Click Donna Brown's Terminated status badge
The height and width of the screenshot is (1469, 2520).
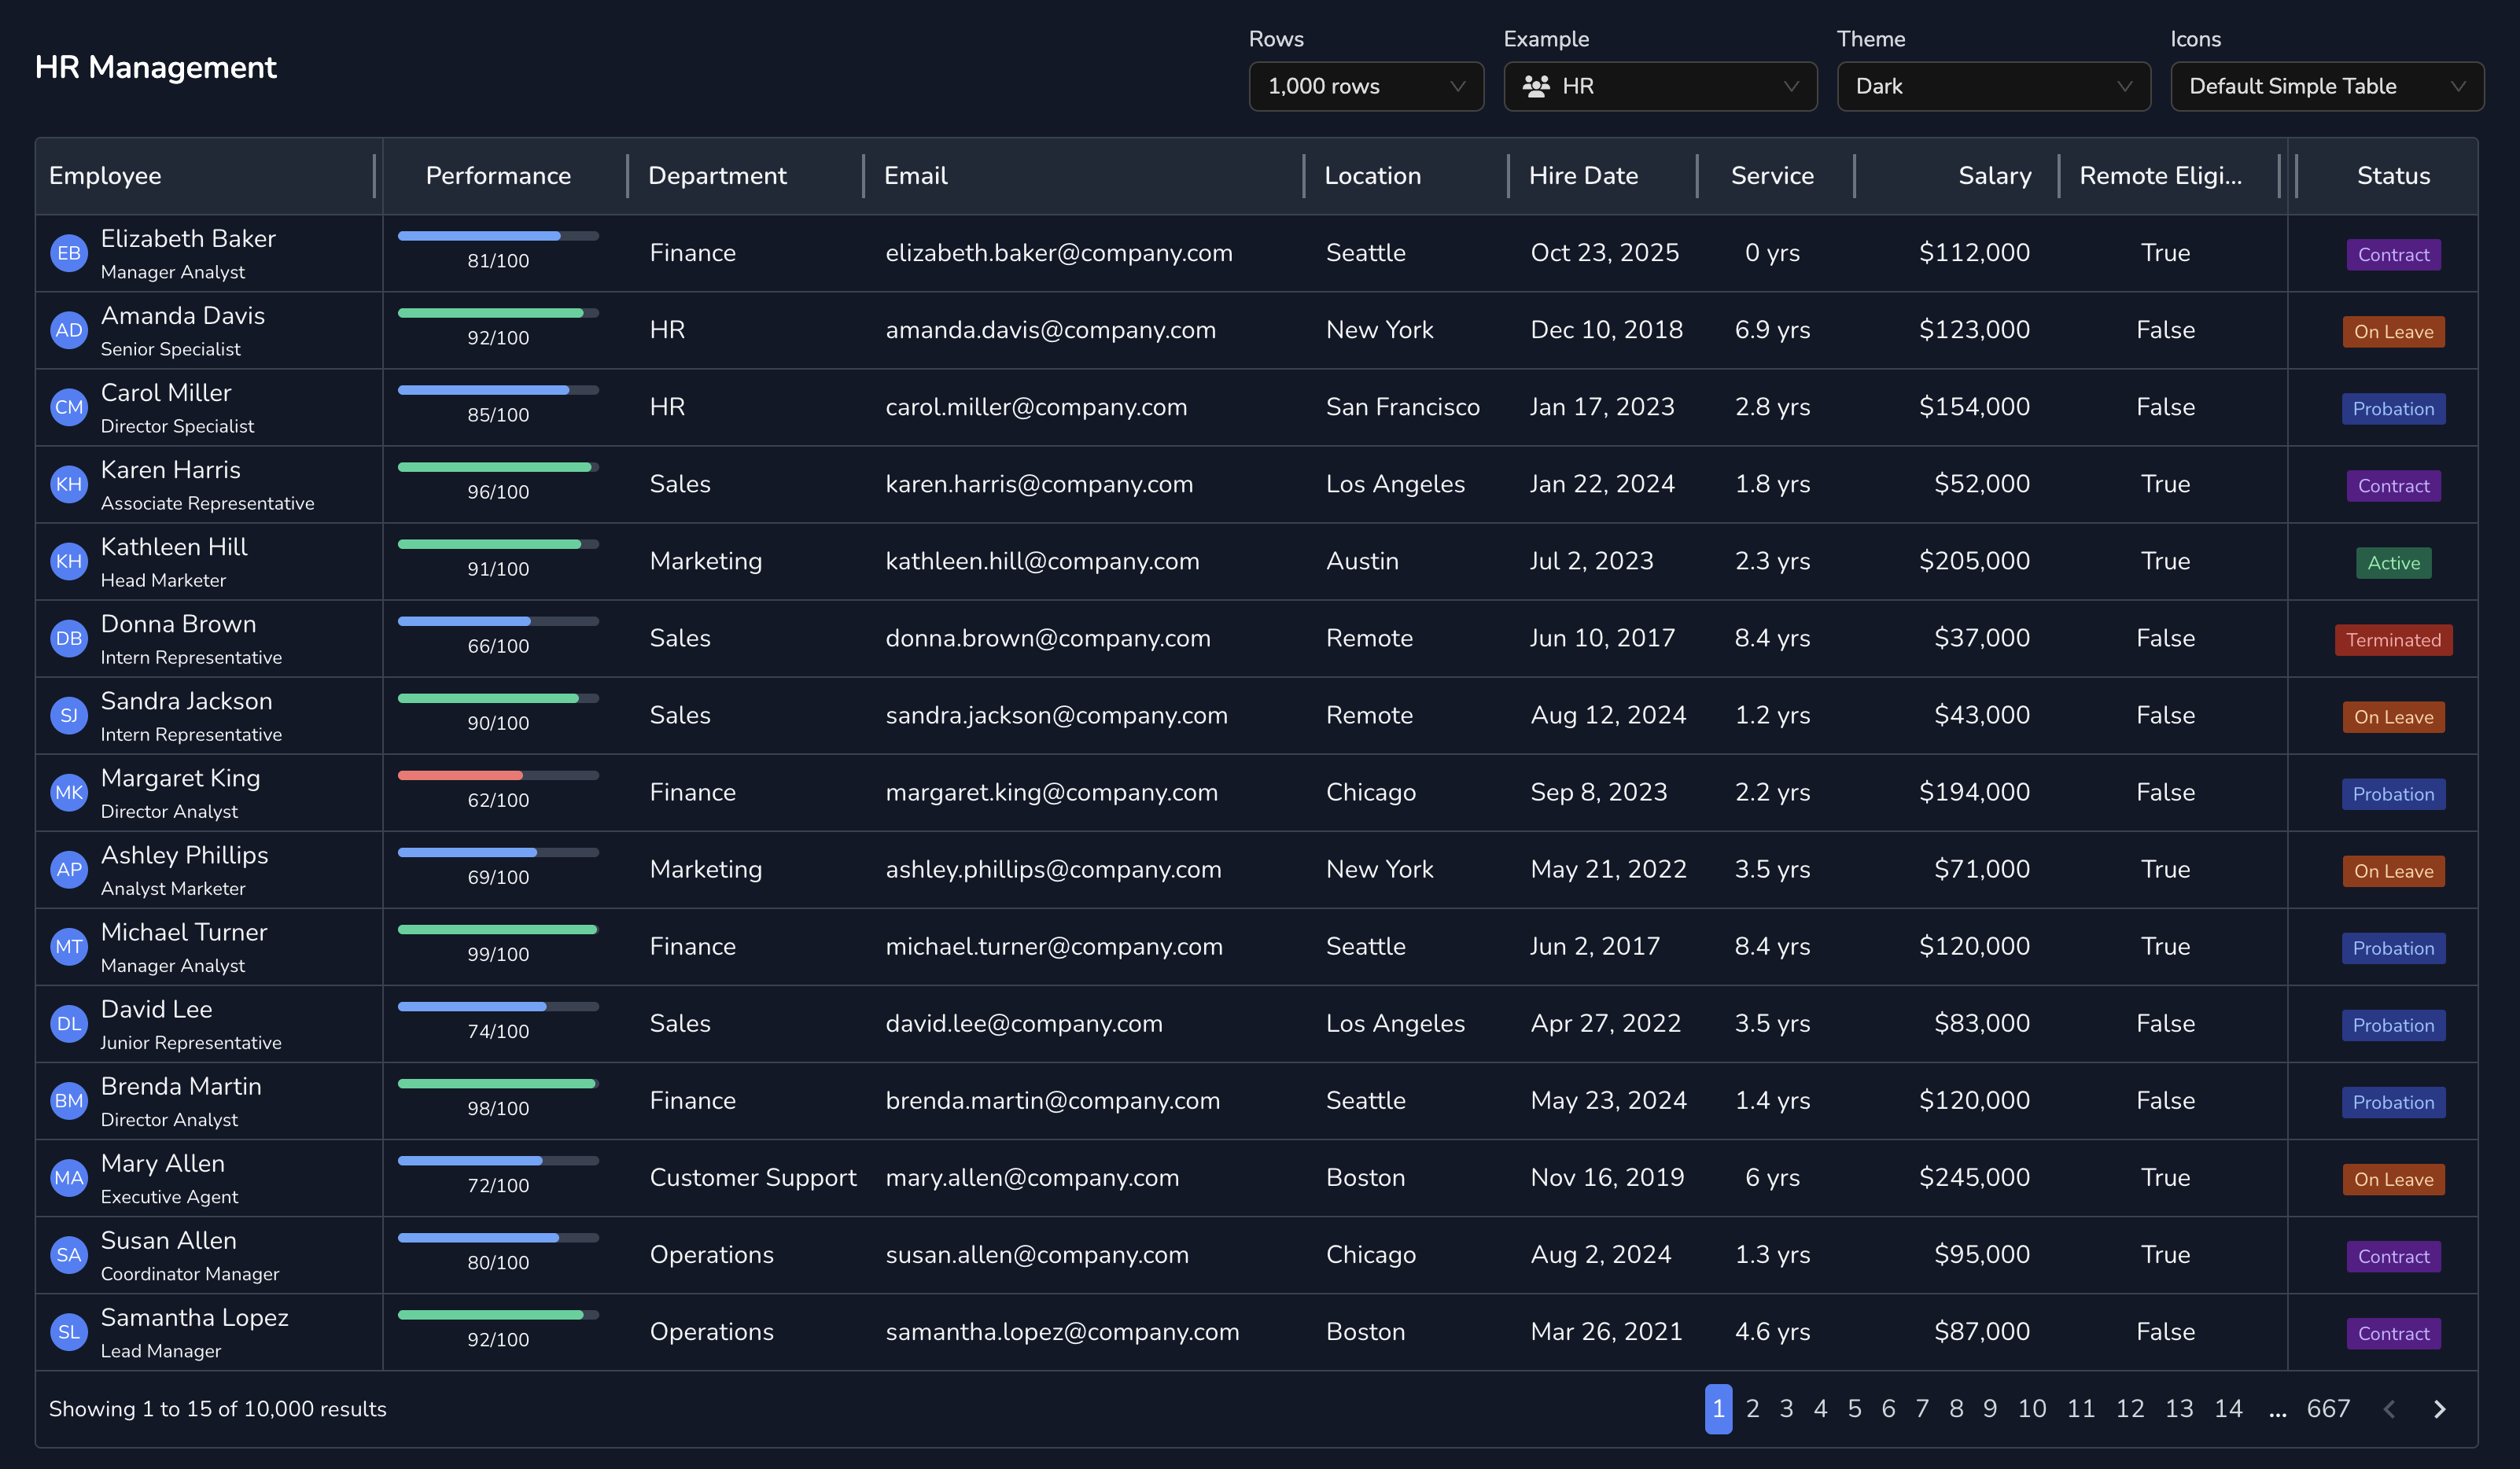click(2393, 640)
